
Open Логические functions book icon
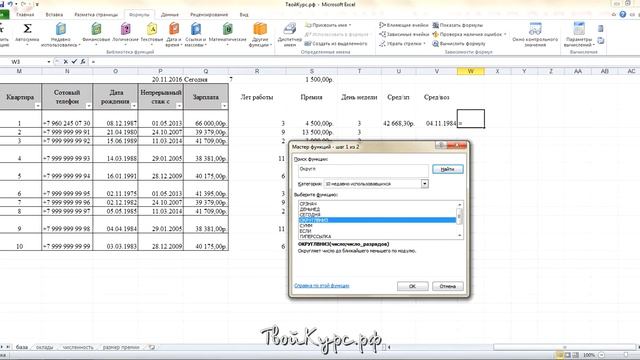126,29
